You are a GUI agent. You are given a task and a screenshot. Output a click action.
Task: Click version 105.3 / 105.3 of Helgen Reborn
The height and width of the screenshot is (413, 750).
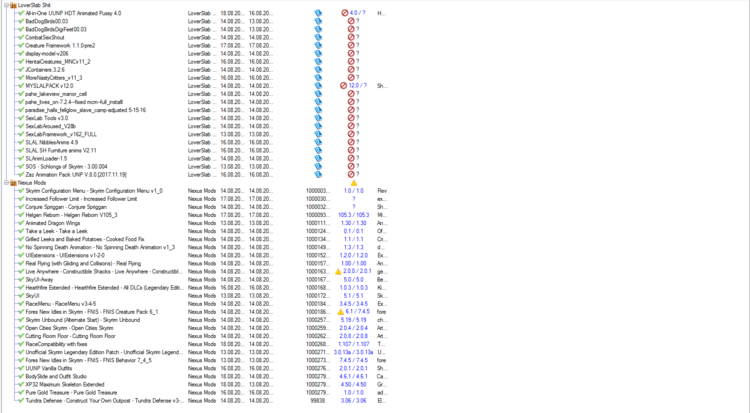pyautogui.click(x=354, y=215)
